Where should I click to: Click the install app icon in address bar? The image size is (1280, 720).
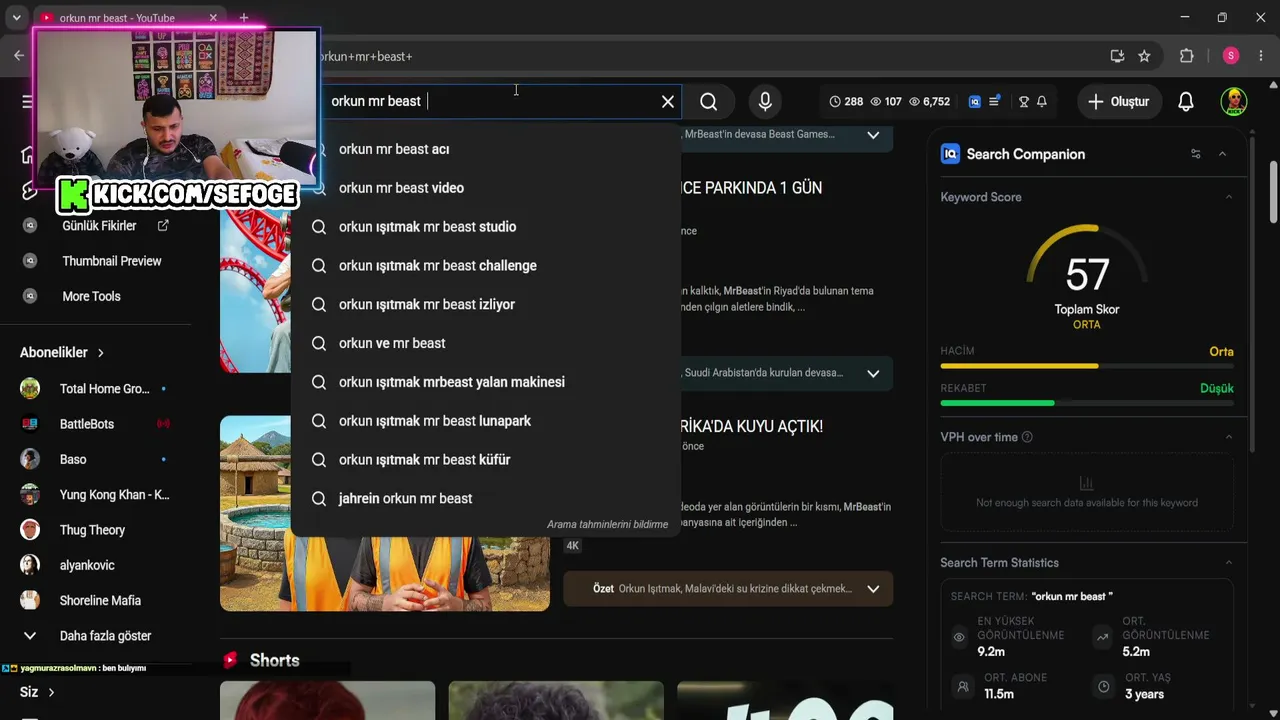(1117, 56)
